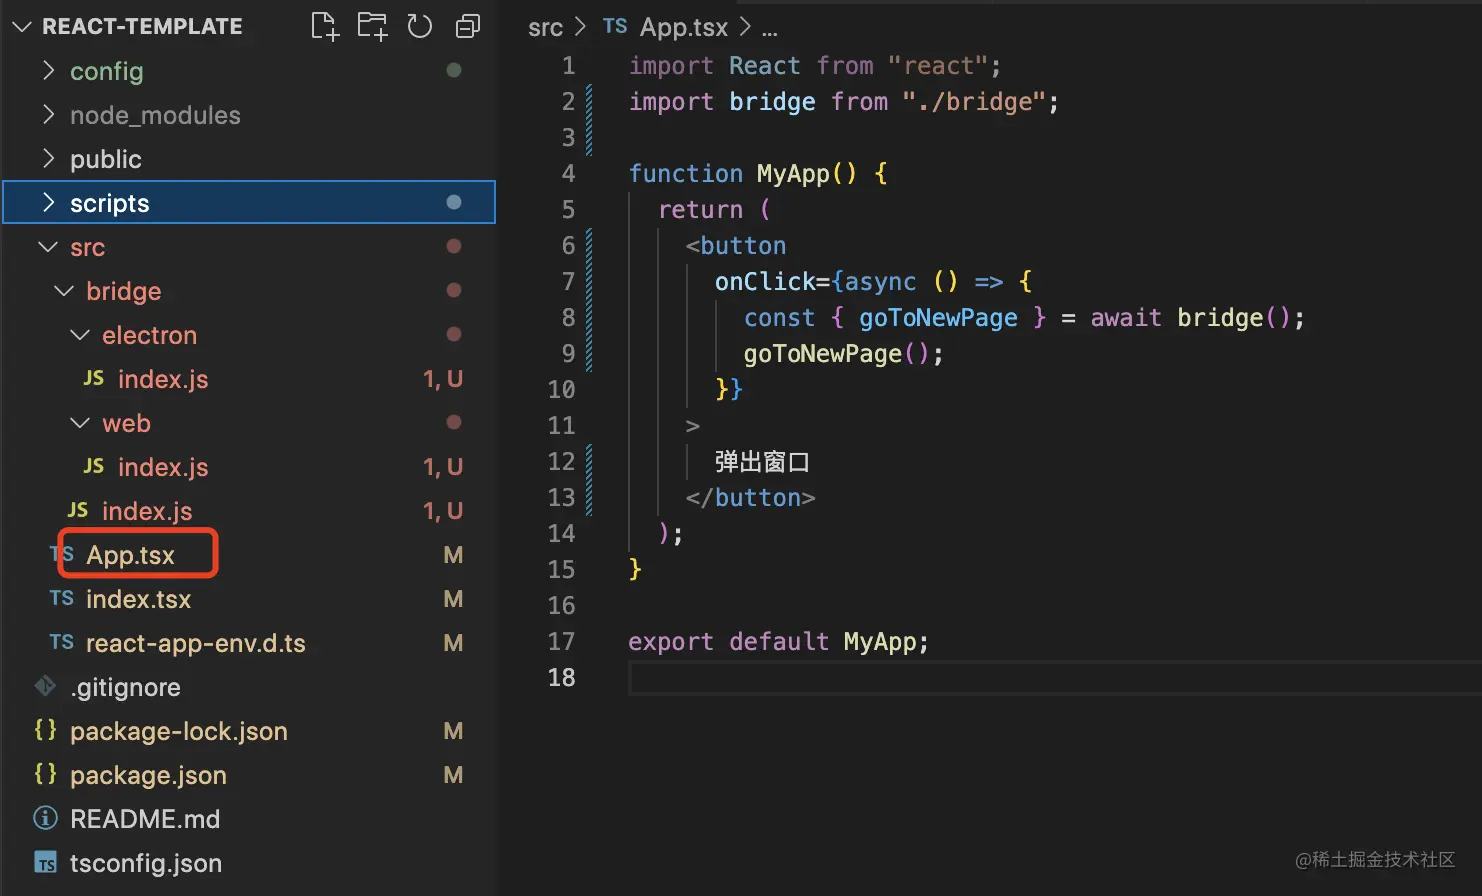Collapse the REACT-TEMPLATE root section
Image resolution: width=1482 pixels, height=896 pixels.
tap(22, 27)
